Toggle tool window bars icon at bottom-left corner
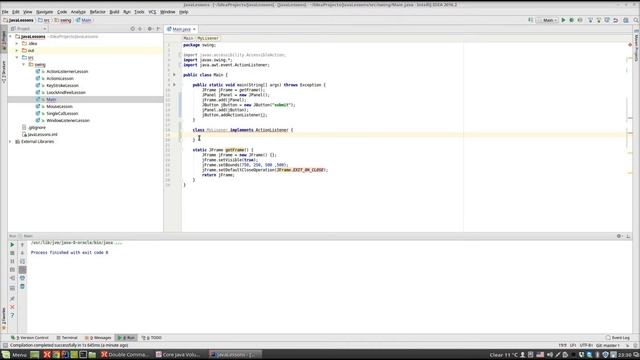640x360 pixels. tap(4, 345)
